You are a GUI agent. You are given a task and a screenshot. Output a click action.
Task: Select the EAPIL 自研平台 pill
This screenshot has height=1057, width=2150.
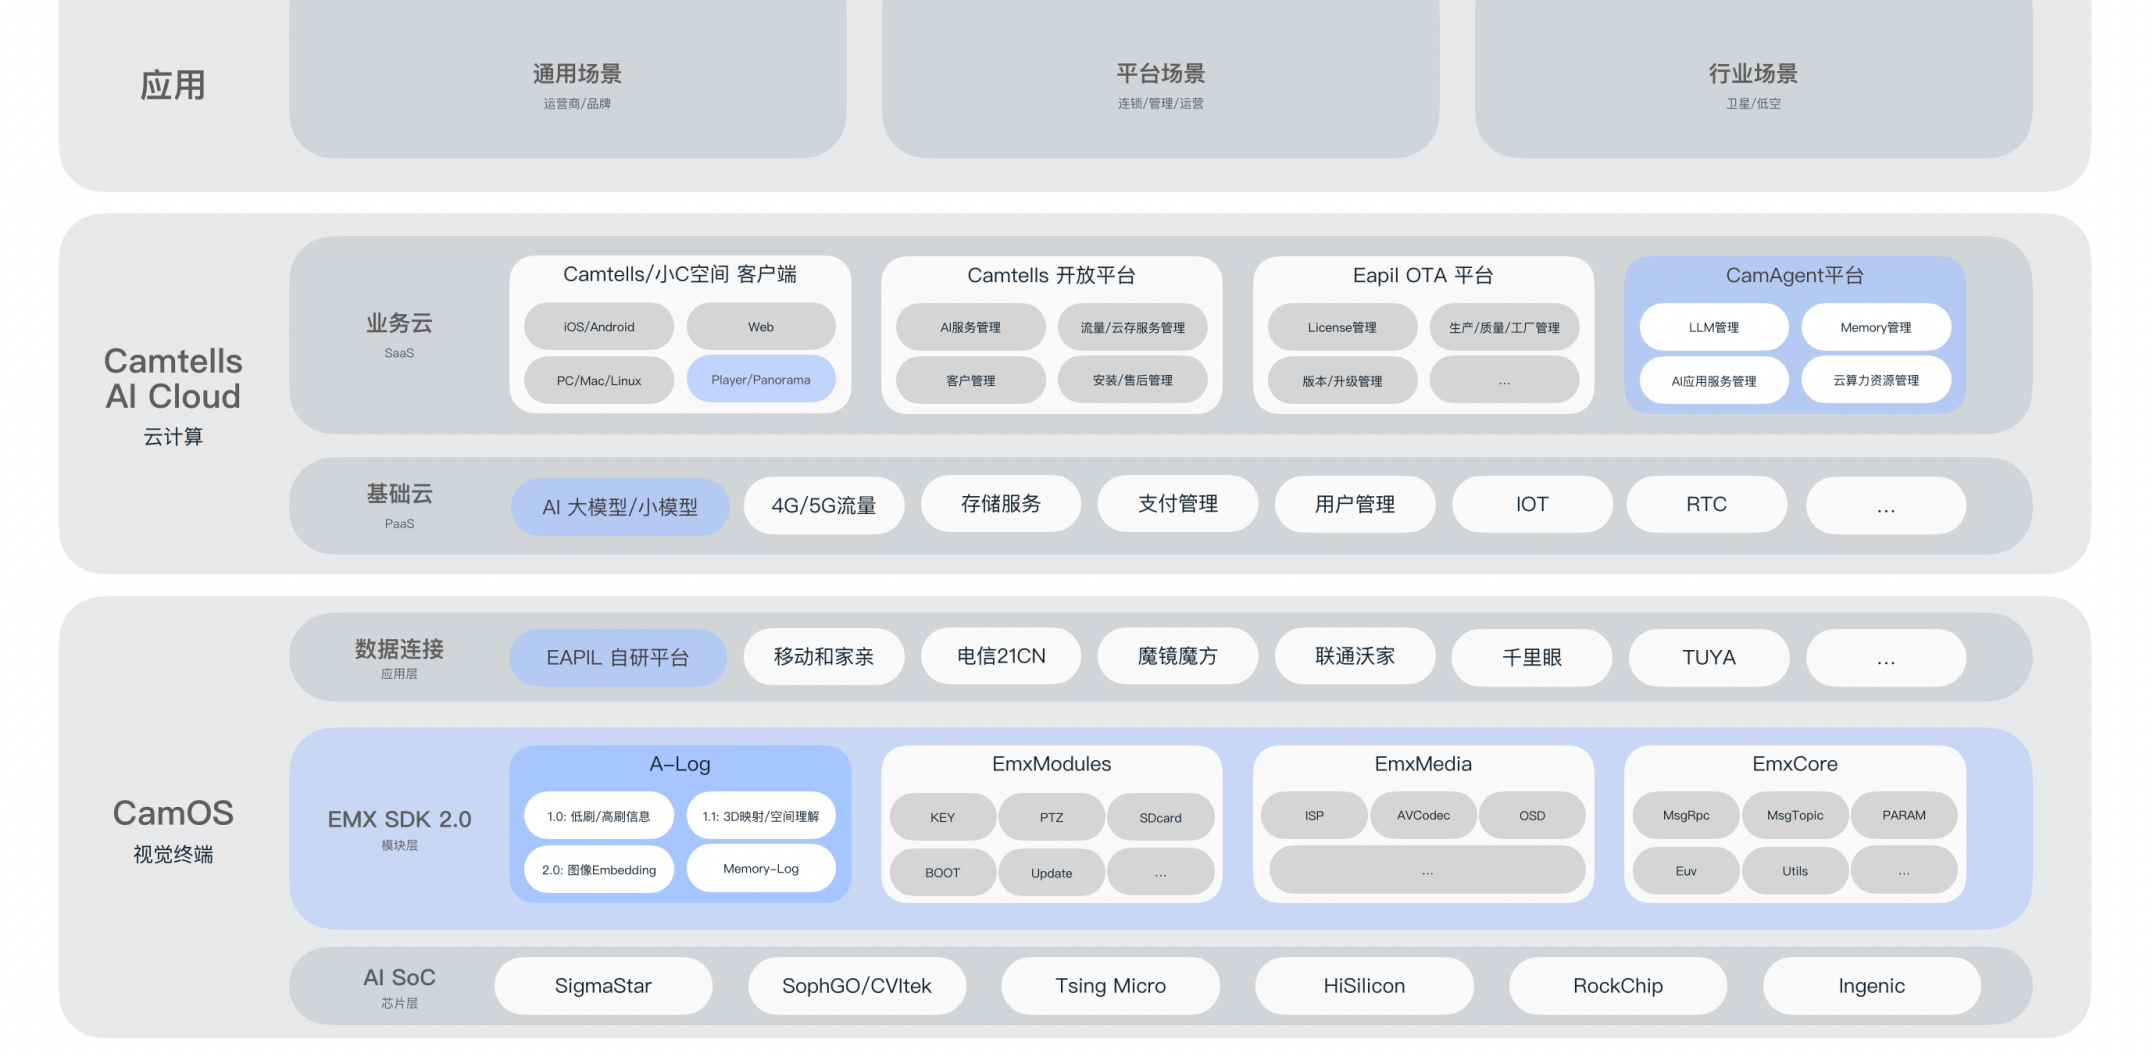[x=618, y=657]
